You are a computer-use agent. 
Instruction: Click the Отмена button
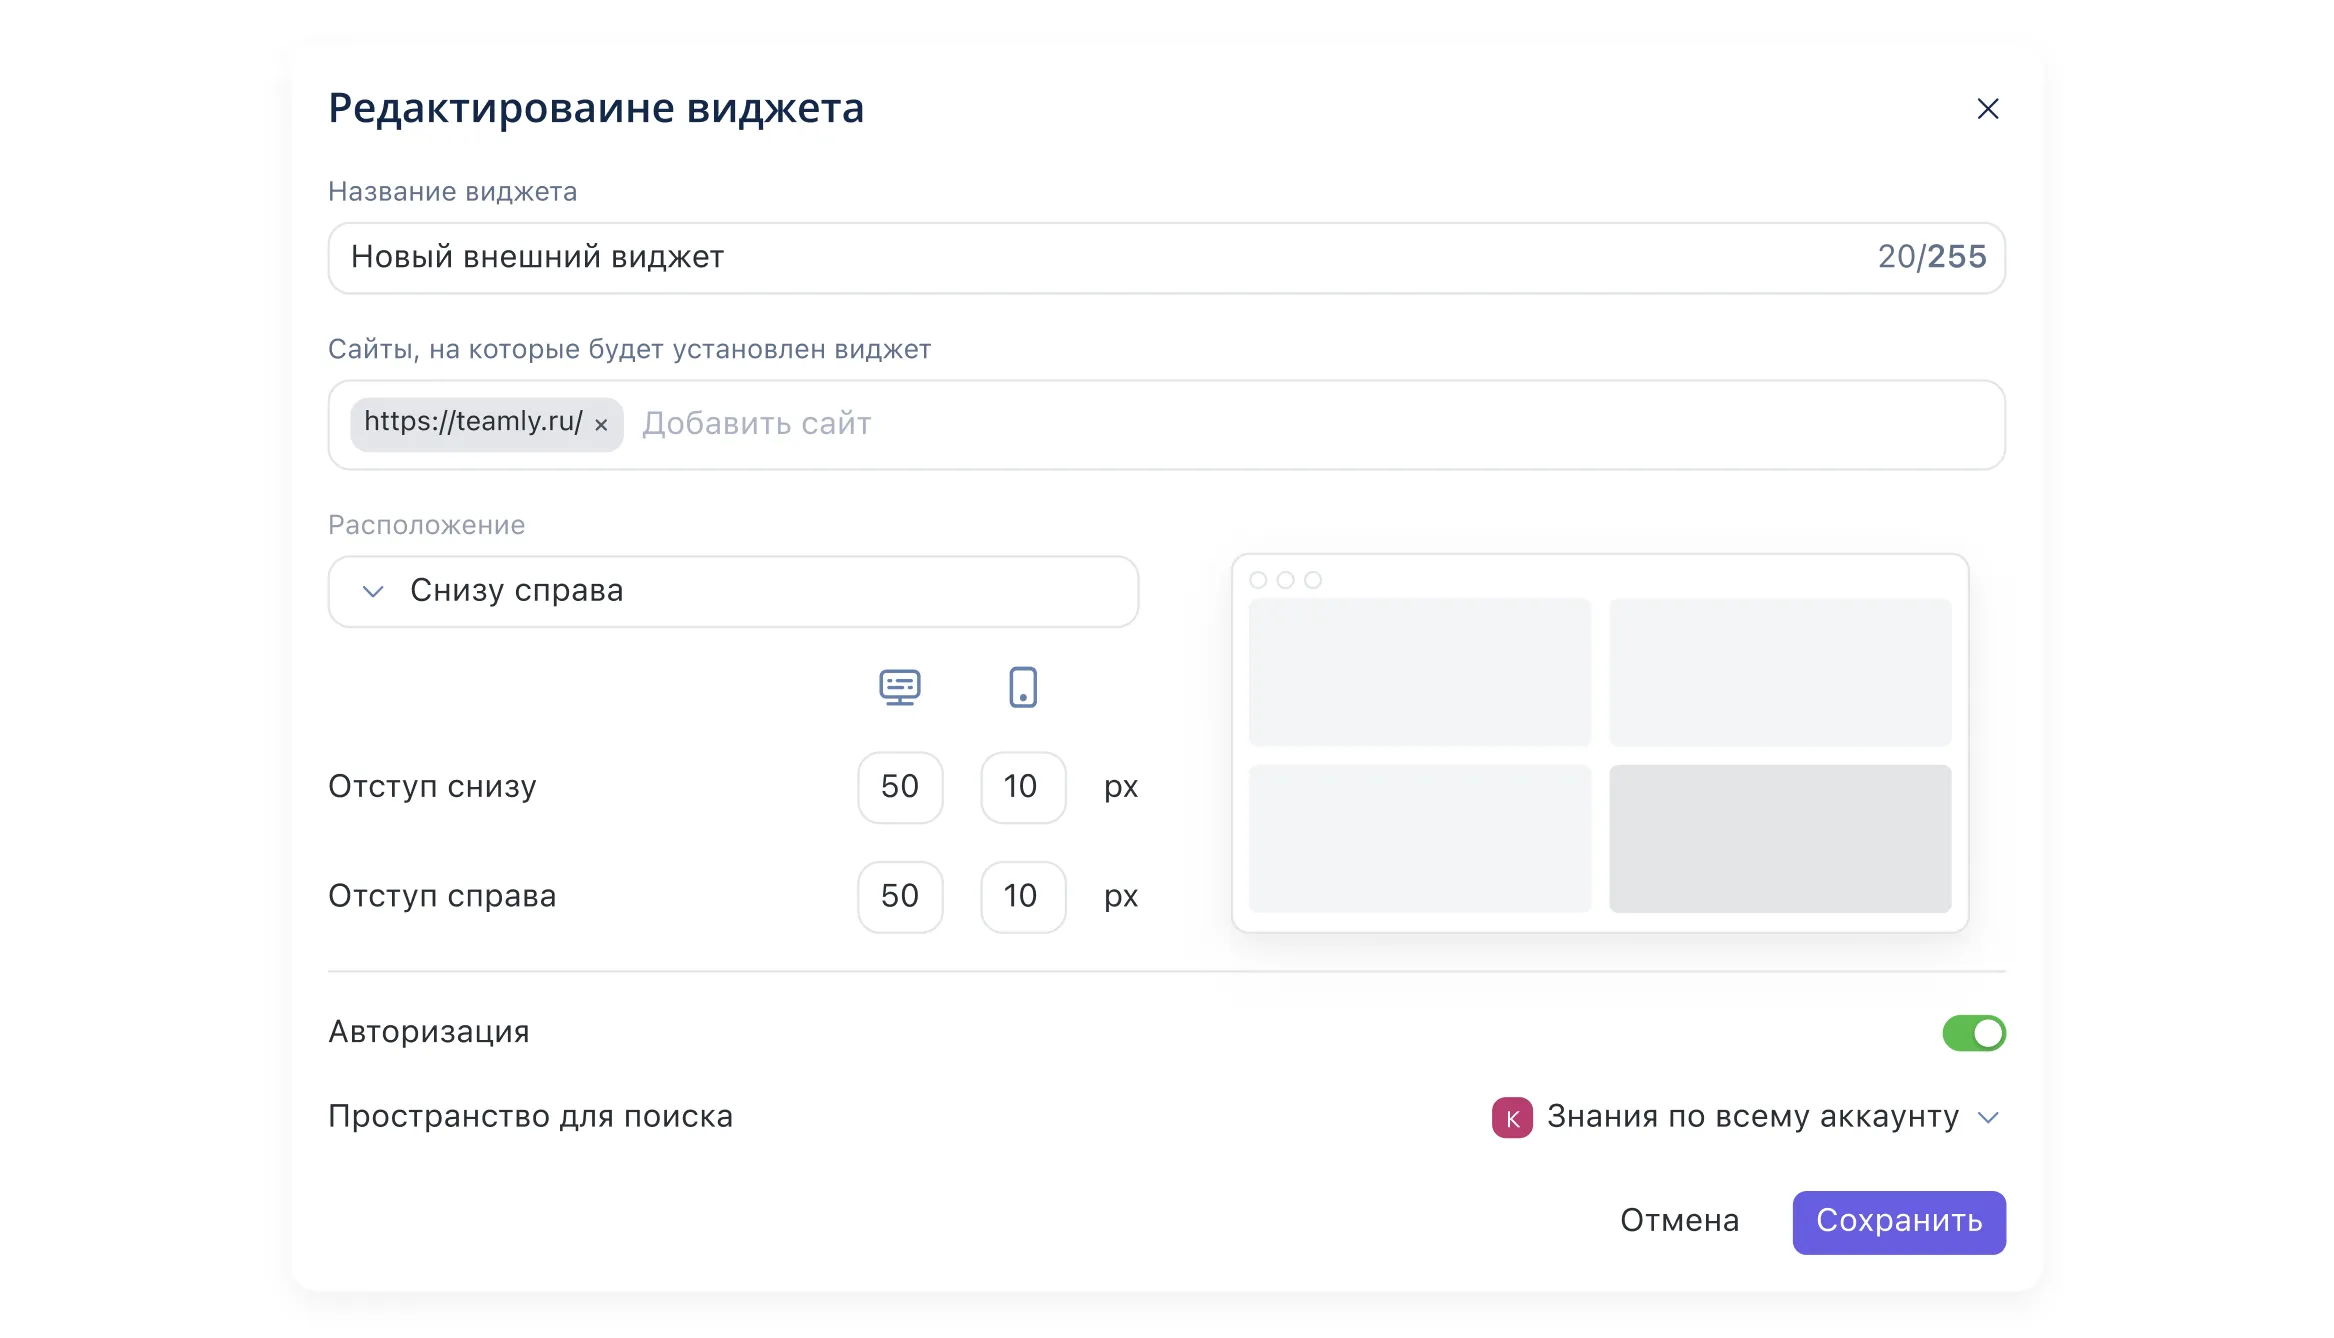pos(1679,1221)
